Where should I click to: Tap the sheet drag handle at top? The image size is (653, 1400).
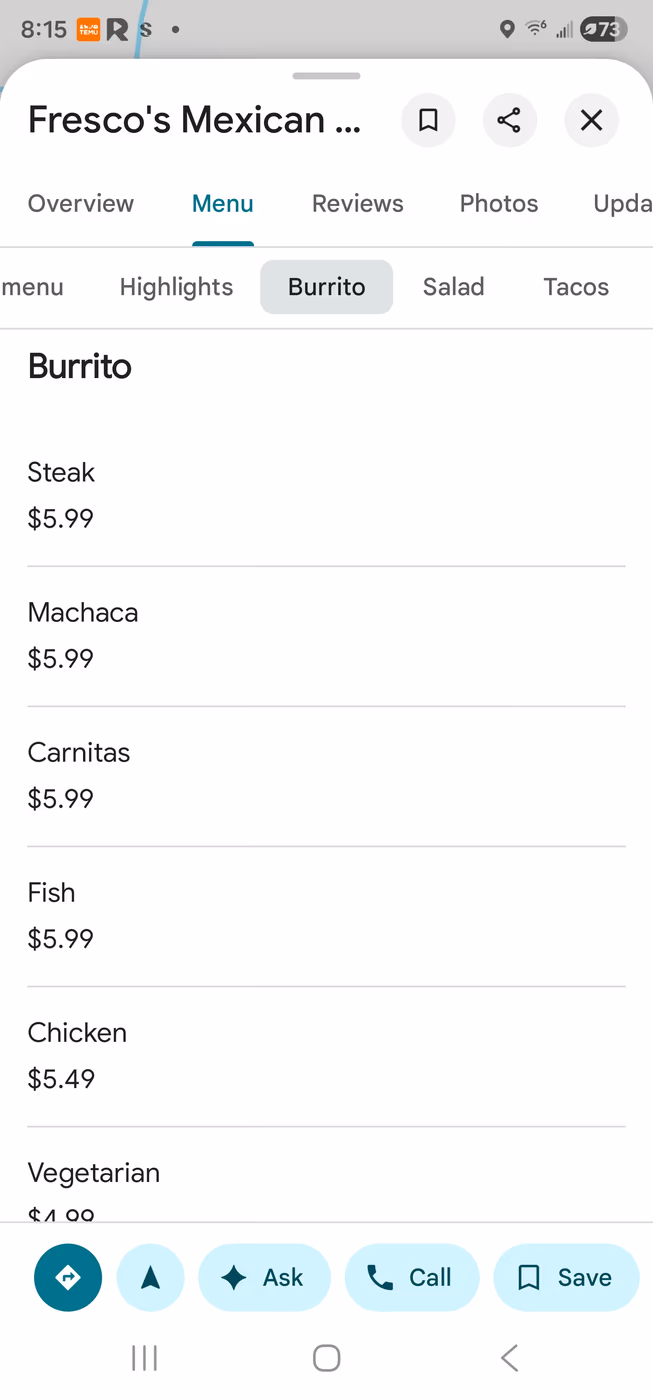(327, 76)
